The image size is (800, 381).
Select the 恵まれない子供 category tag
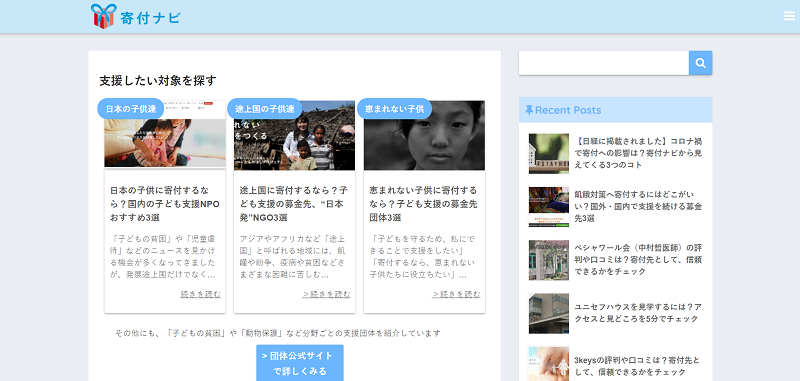pos(394,109)
